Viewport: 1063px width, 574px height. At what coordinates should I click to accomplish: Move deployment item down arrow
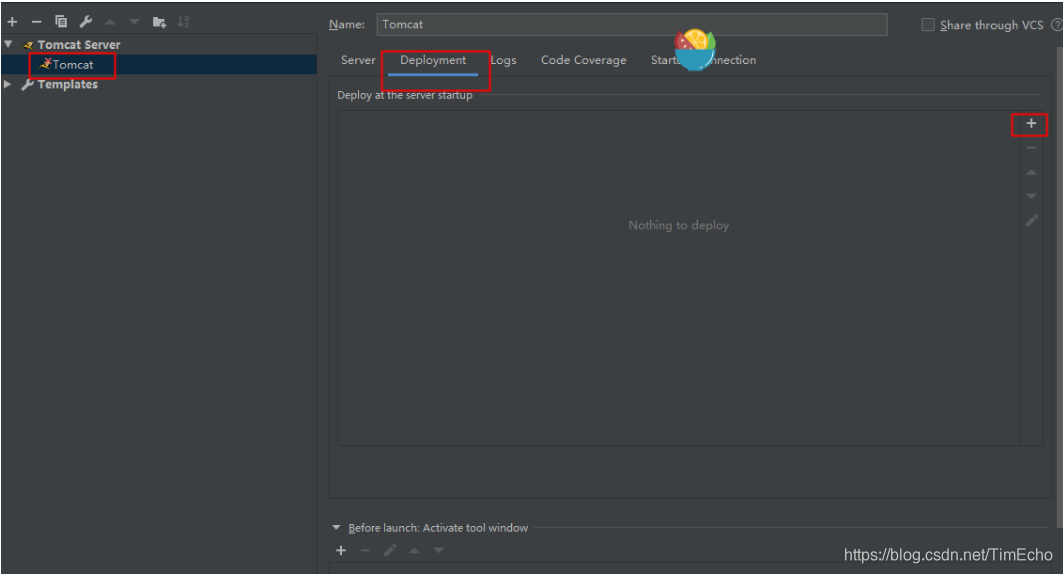1031,197
